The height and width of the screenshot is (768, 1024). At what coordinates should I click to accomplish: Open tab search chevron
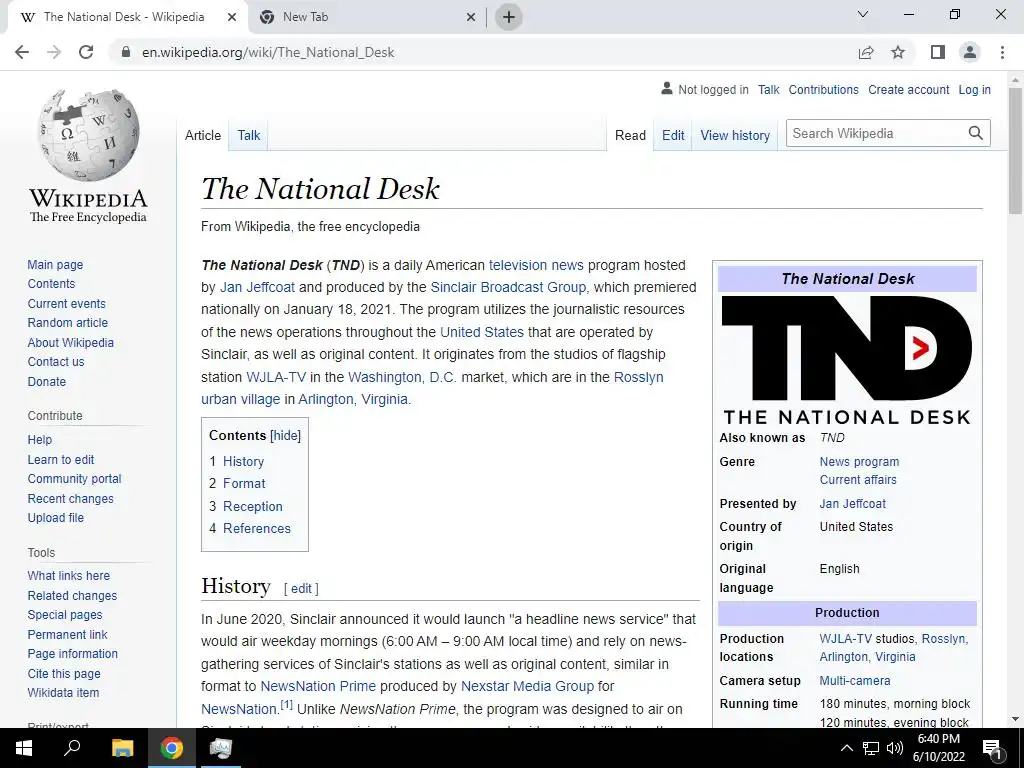coord(863,14)
